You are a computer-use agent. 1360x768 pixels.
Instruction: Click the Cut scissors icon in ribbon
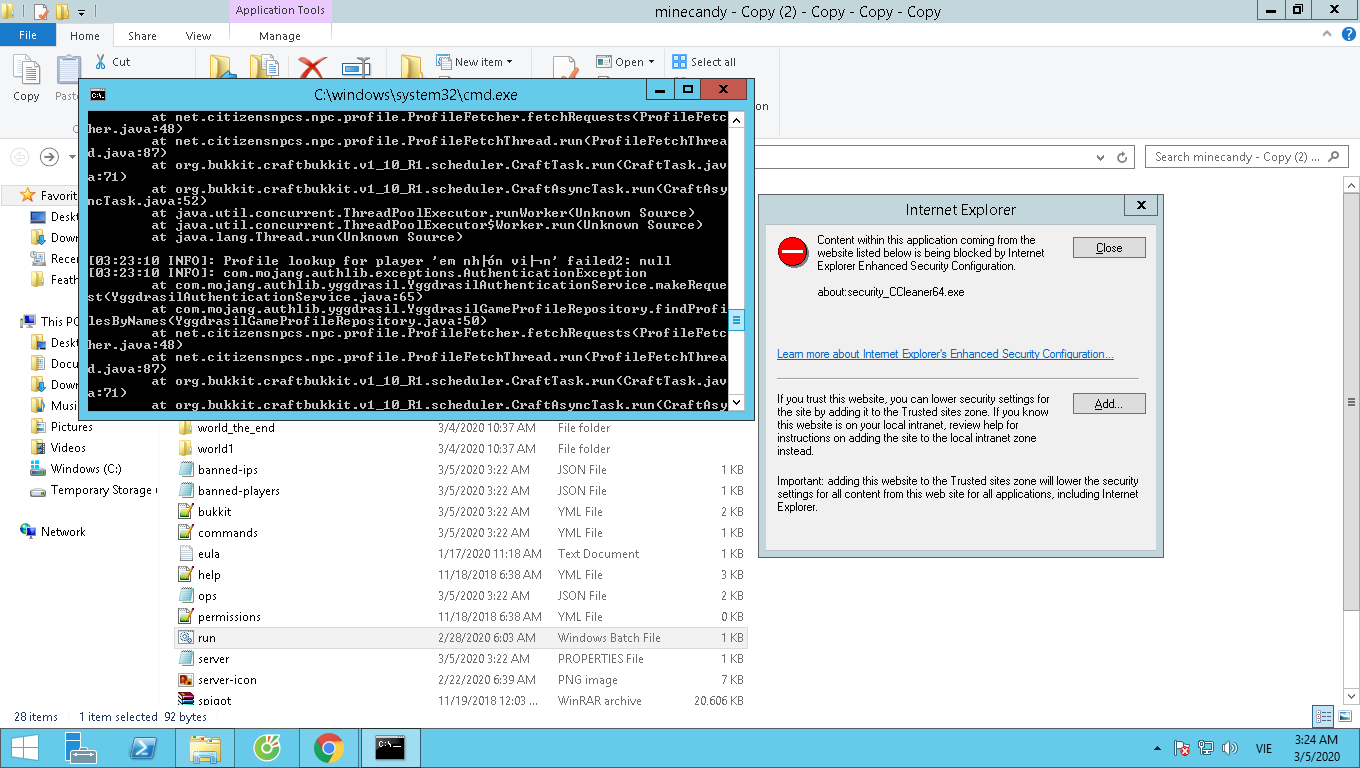coord(101,62)
